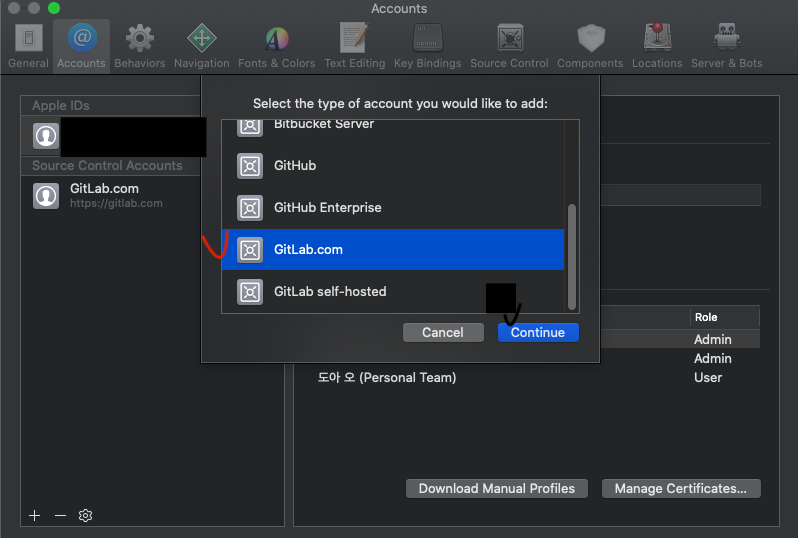This screenshot has height=538, width=798.
Task: Choose GitLab self-hosted account type
Action: [x=393, y=292]
